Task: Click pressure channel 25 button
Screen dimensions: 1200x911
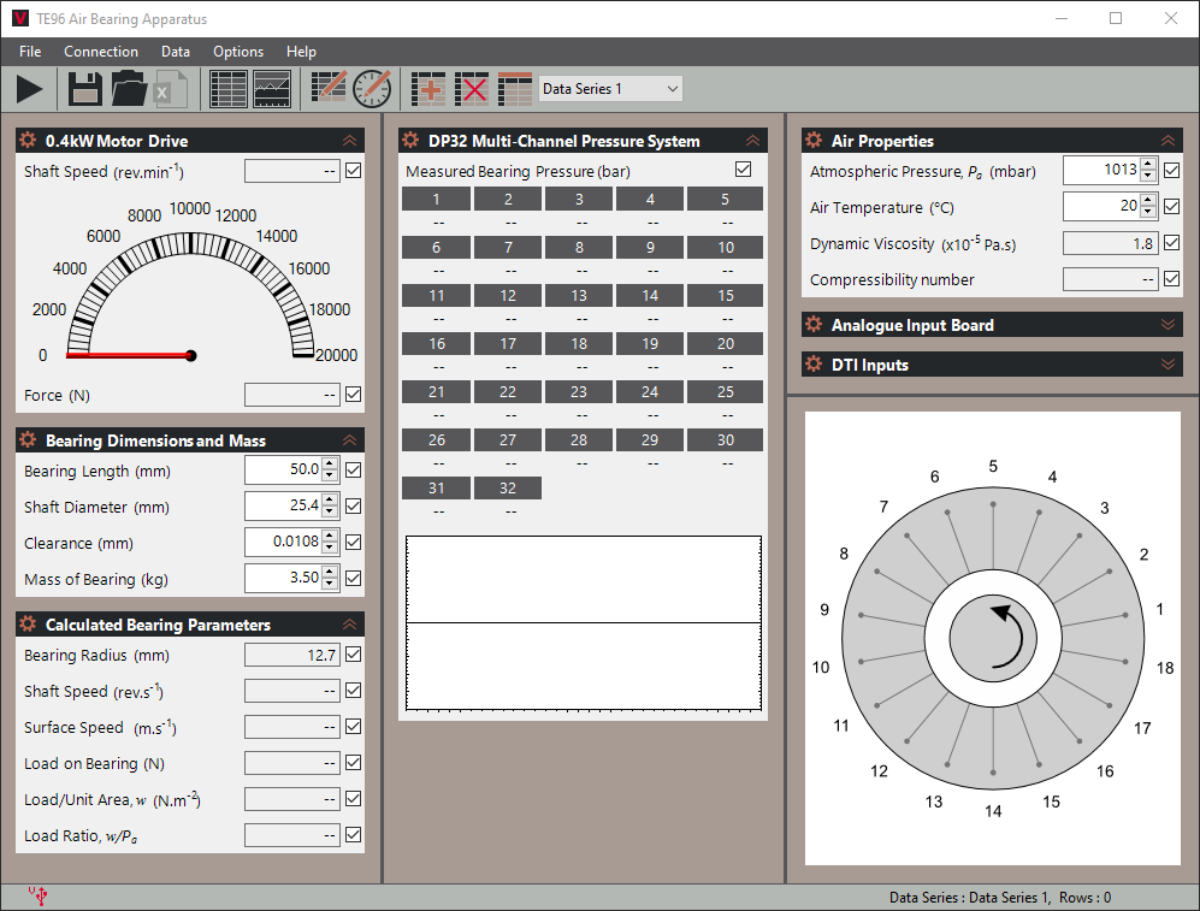Action: pyautogui.click(x=725, y=391)
